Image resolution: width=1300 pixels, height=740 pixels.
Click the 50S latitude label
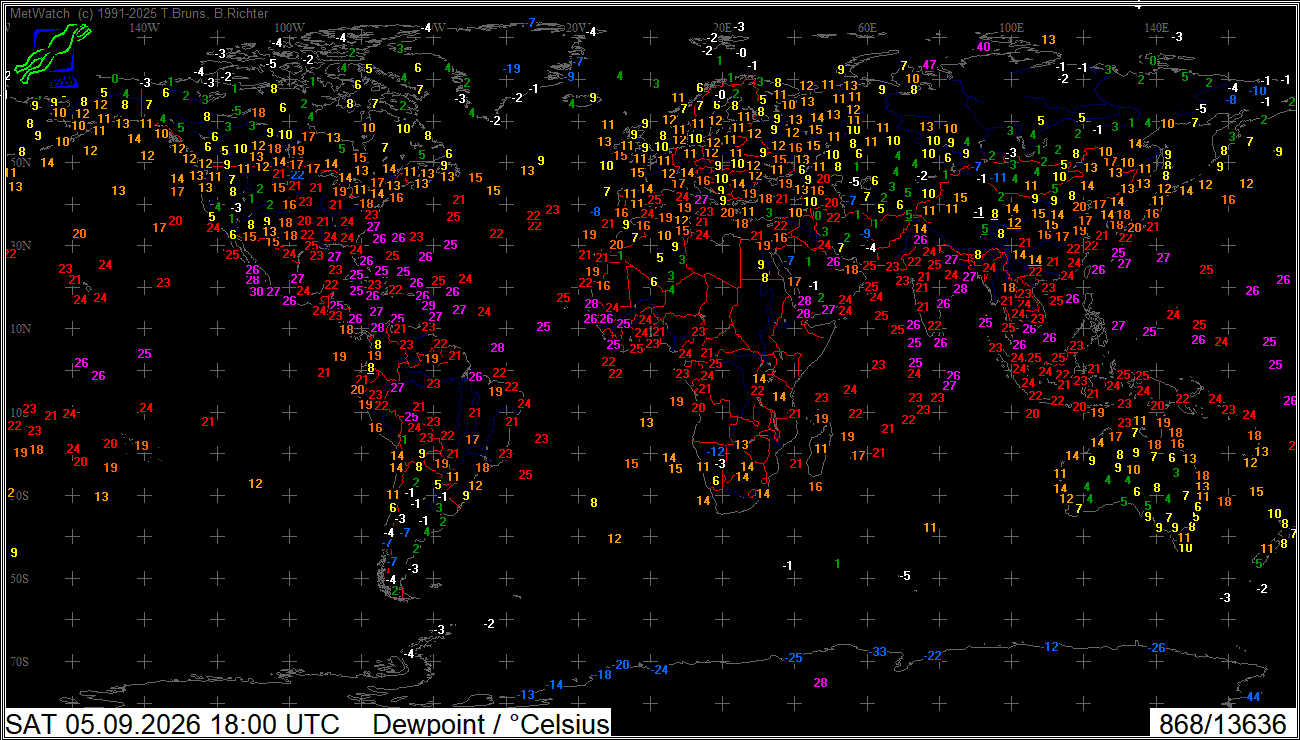pyautogui.click(x=19, y=579)
